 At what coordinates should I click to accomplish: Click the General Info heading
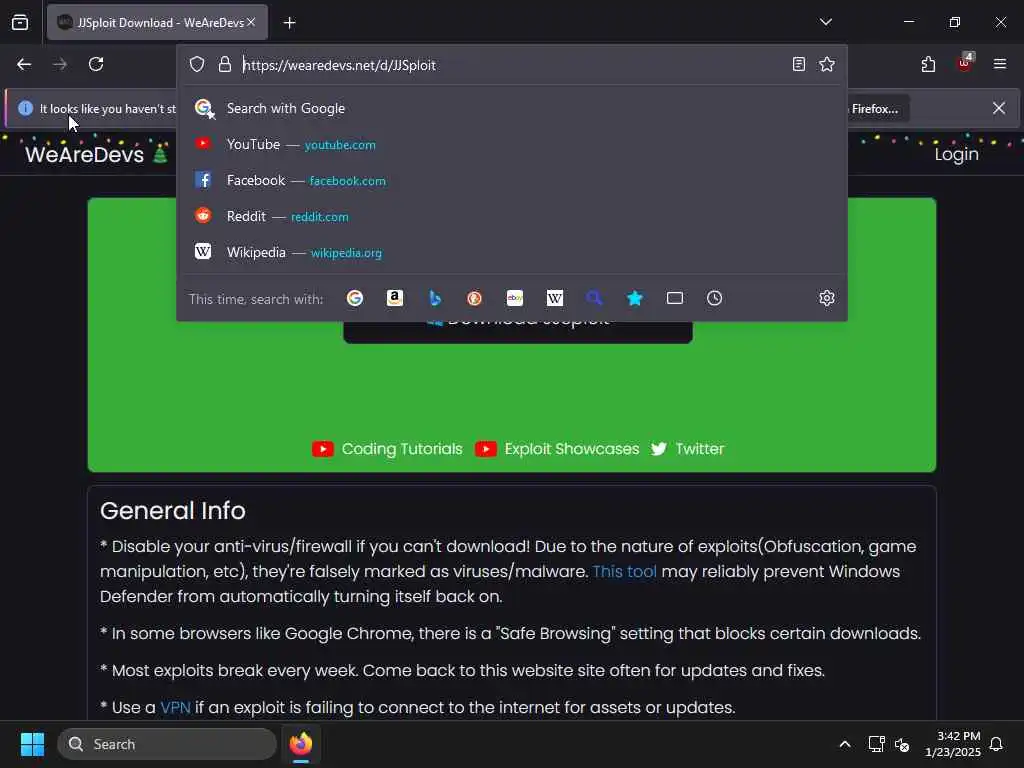tap(173, 511)
